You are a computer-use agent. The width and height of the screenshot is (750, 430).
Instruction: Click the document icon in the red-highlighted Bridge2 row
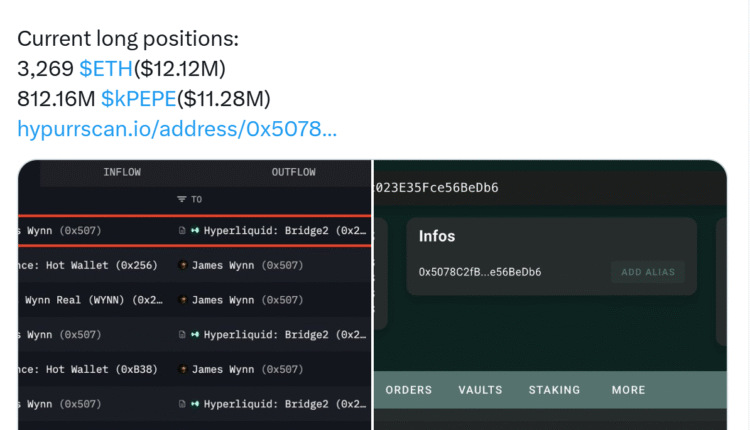pyautogui.click(x=181, y=231)
